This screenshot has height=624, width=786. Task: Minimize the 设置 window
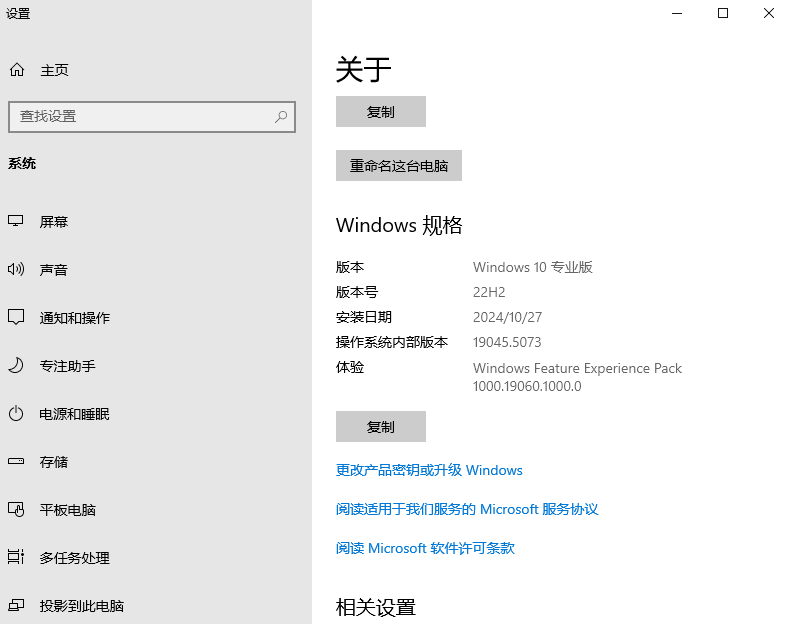pos(677,14)
